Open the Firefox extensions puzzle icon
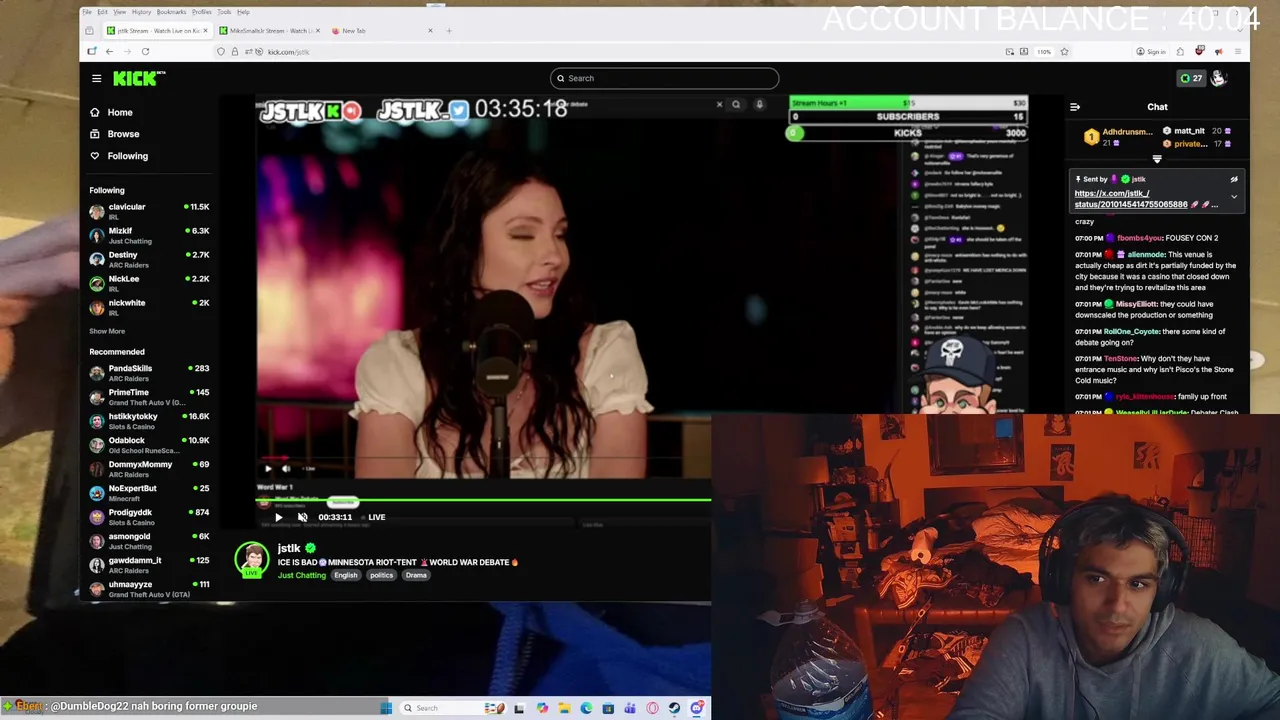1280x720 pixels. point(1181,51)
